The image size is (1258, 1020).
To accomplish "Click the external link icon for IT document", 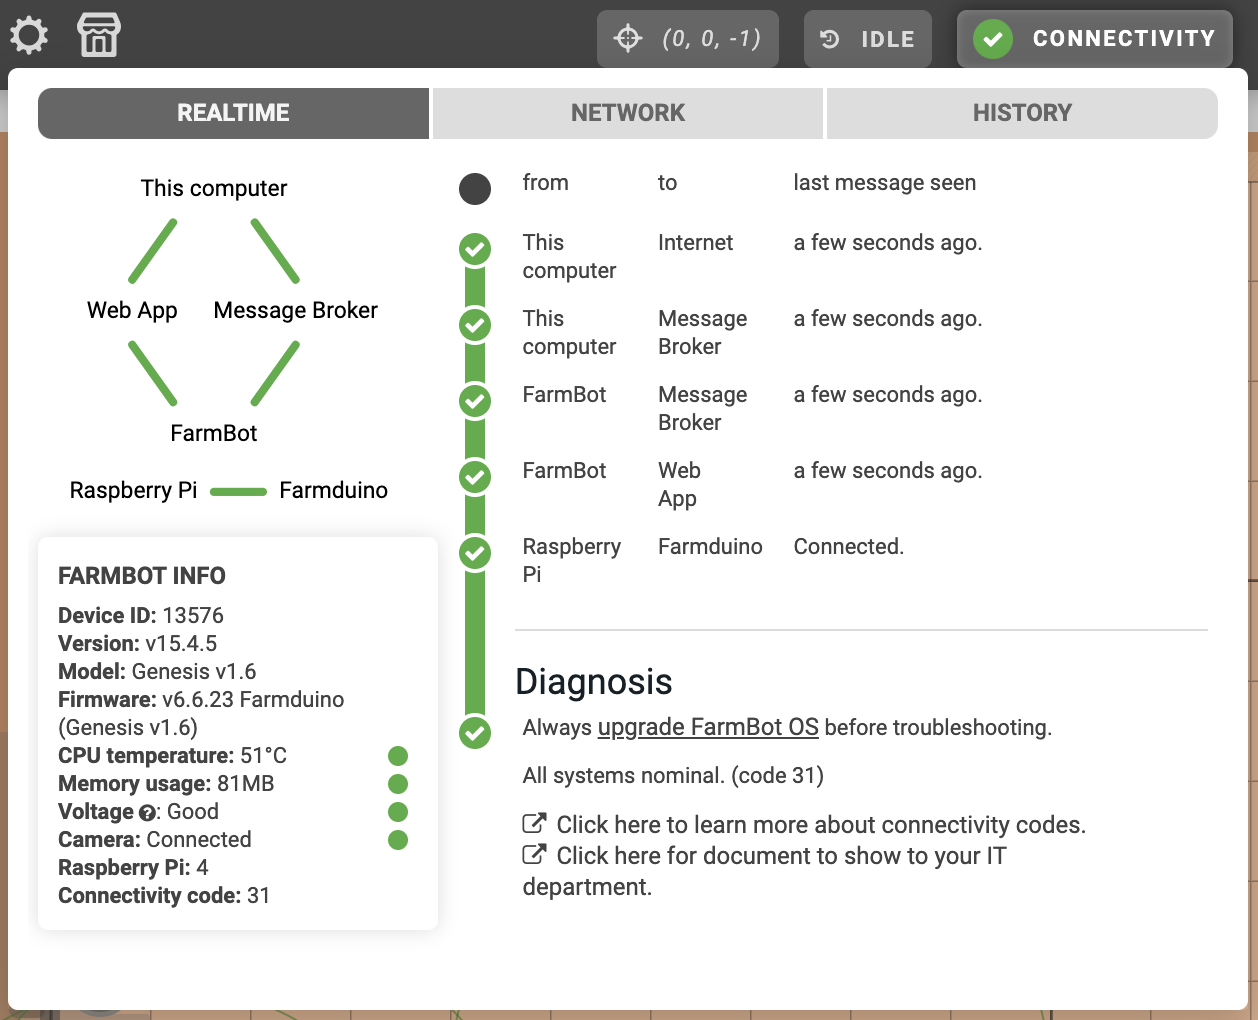I will click(x=534, y=855).
